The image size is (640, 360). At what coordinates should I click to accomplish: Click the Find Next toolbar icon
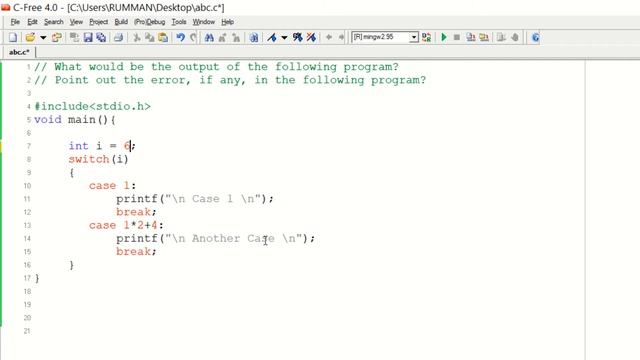(222, 38)
